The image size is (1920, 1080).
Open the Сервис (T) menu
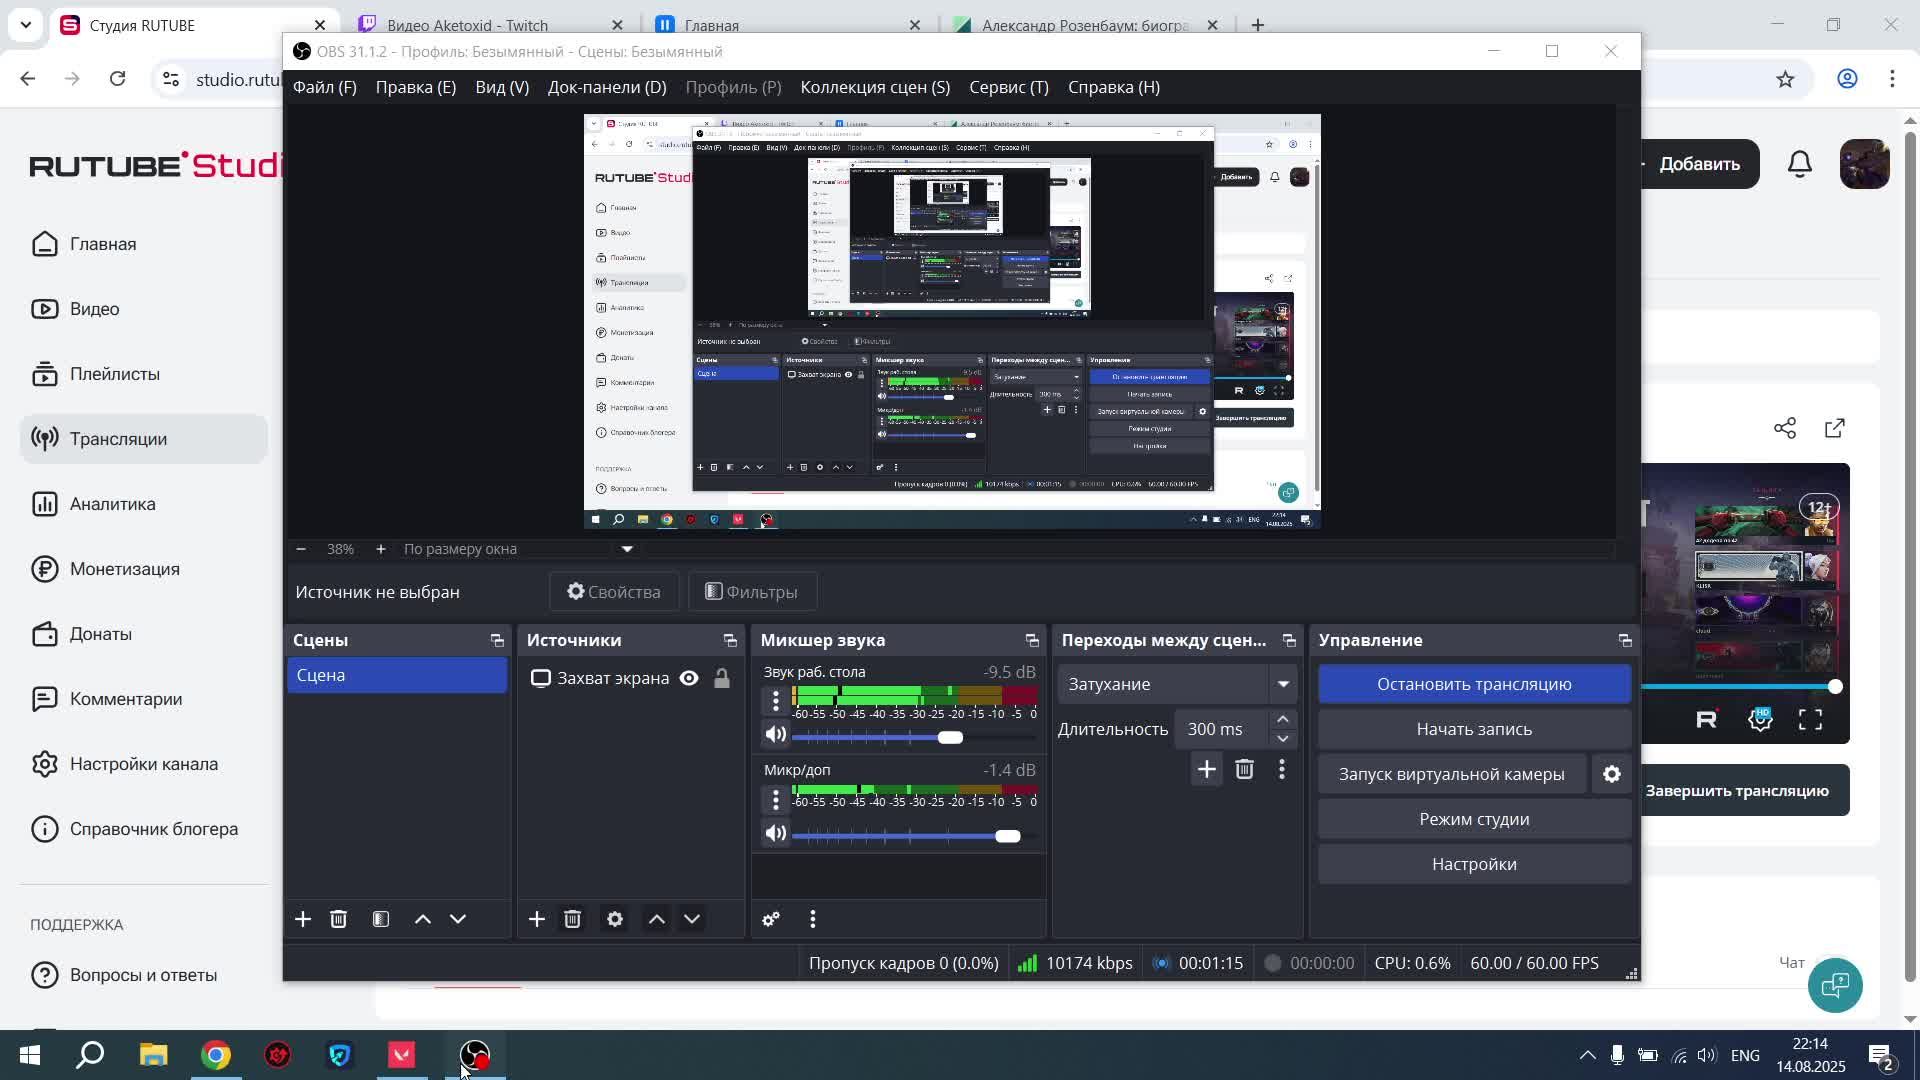point(1008,87)
